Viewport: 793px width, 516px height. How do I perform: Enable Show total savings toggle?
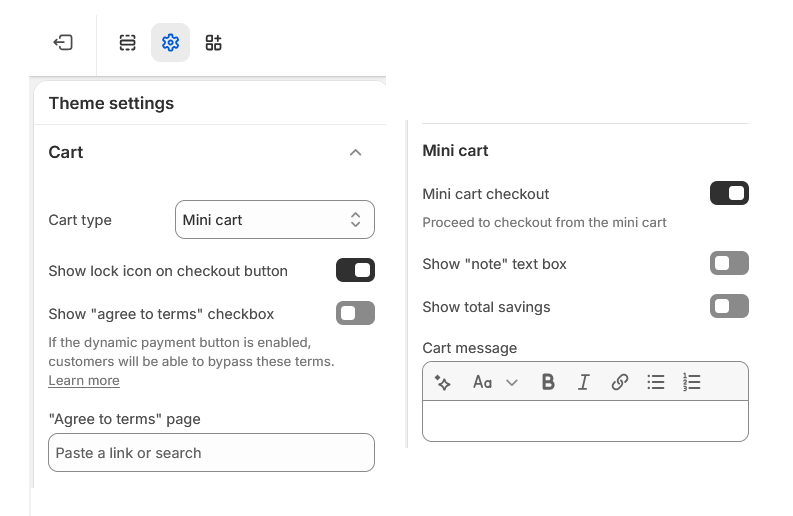pyautogui.click(x=729, y=306)
